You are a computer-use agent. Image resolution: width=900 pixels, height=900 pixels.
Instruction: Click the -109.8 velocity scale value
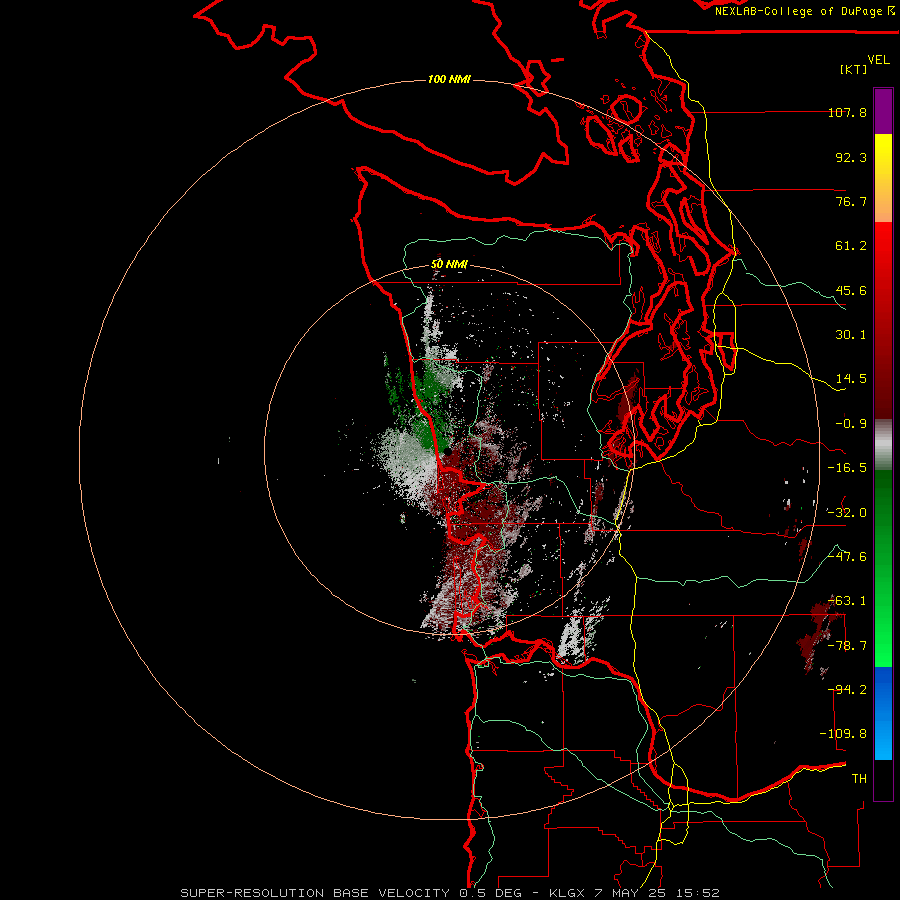click(843, 734)
